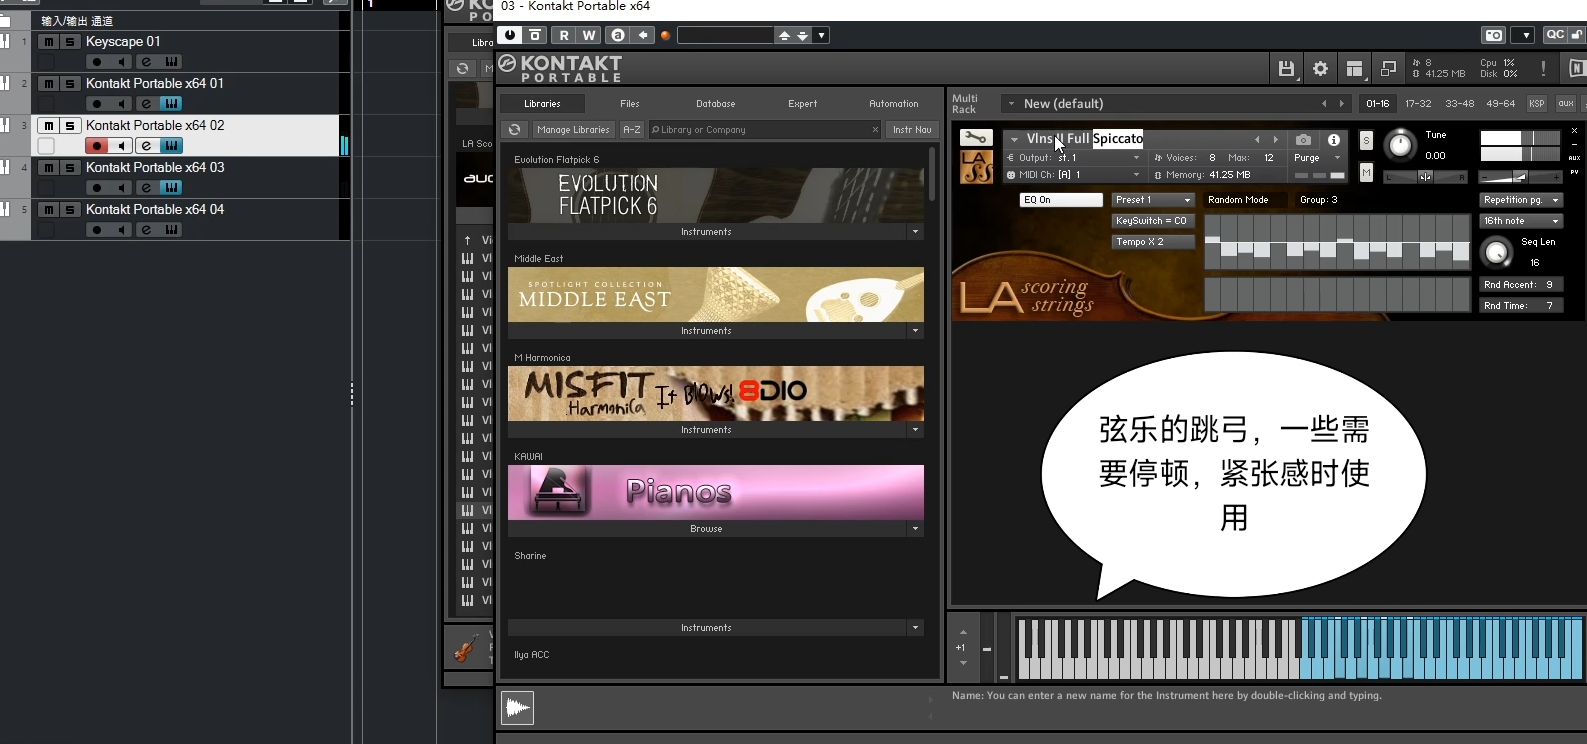The image size is (1587, 744).
Task: Open the Purge dropdown menu
Action: [x=1317, y=158]
